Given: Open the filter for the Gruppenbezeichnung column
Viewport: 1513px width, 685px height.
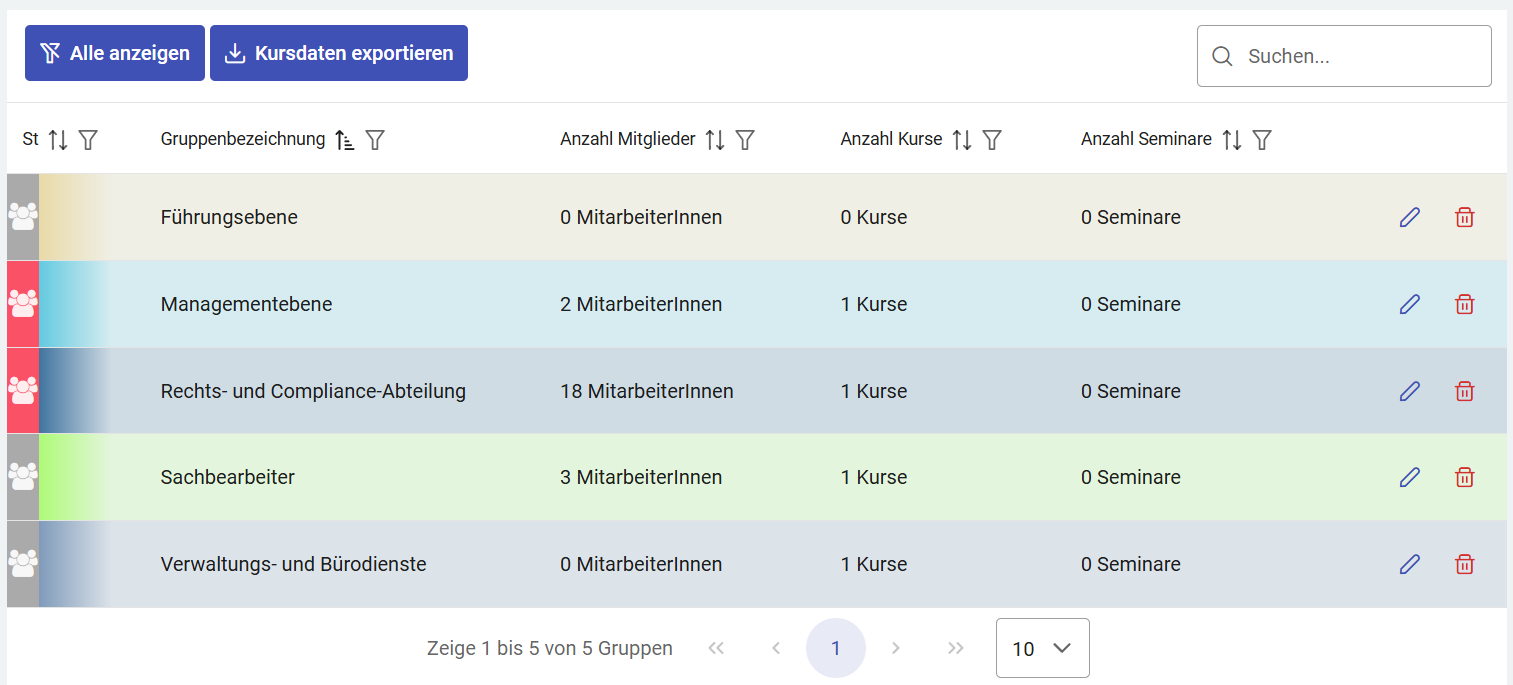Looking at the screenshot, I should click(x=375, y=140).
